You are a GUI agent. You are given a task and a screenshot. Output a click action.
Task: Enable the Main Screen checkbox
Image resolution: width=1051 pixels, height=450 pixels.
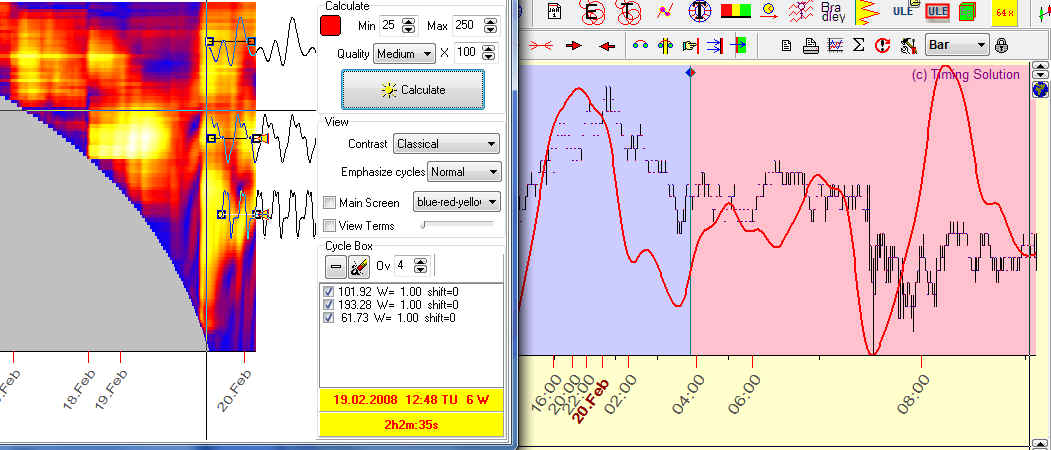[331, 203]
